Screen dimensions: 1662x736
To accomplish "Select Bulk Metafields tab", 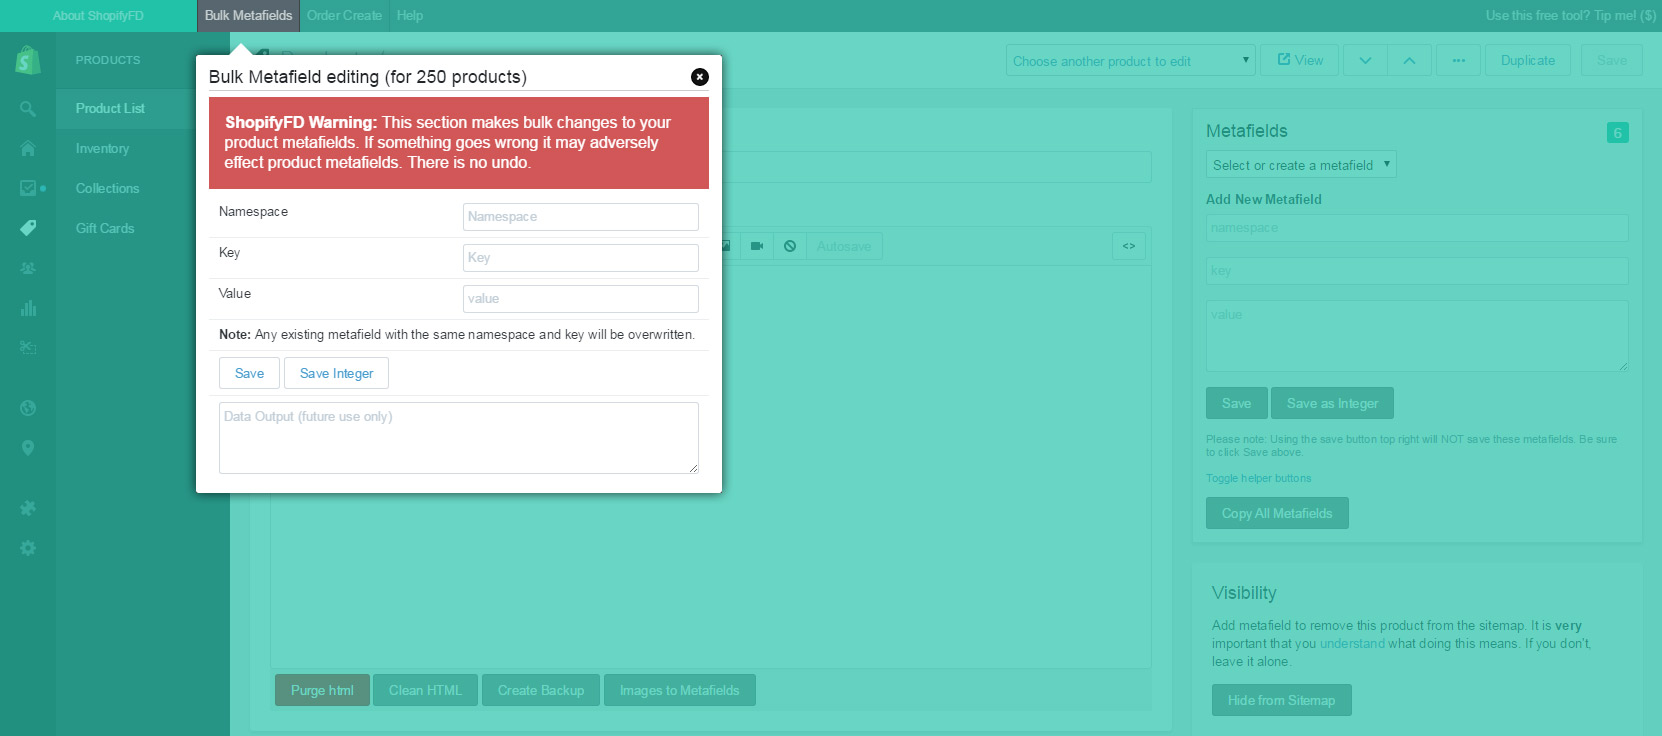I will (249, 16).
